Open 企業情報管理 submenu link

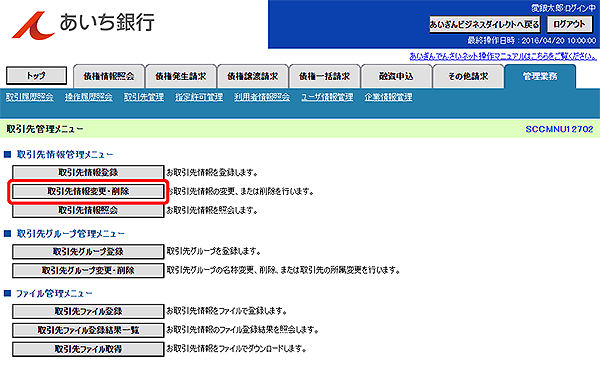[388, 97]
